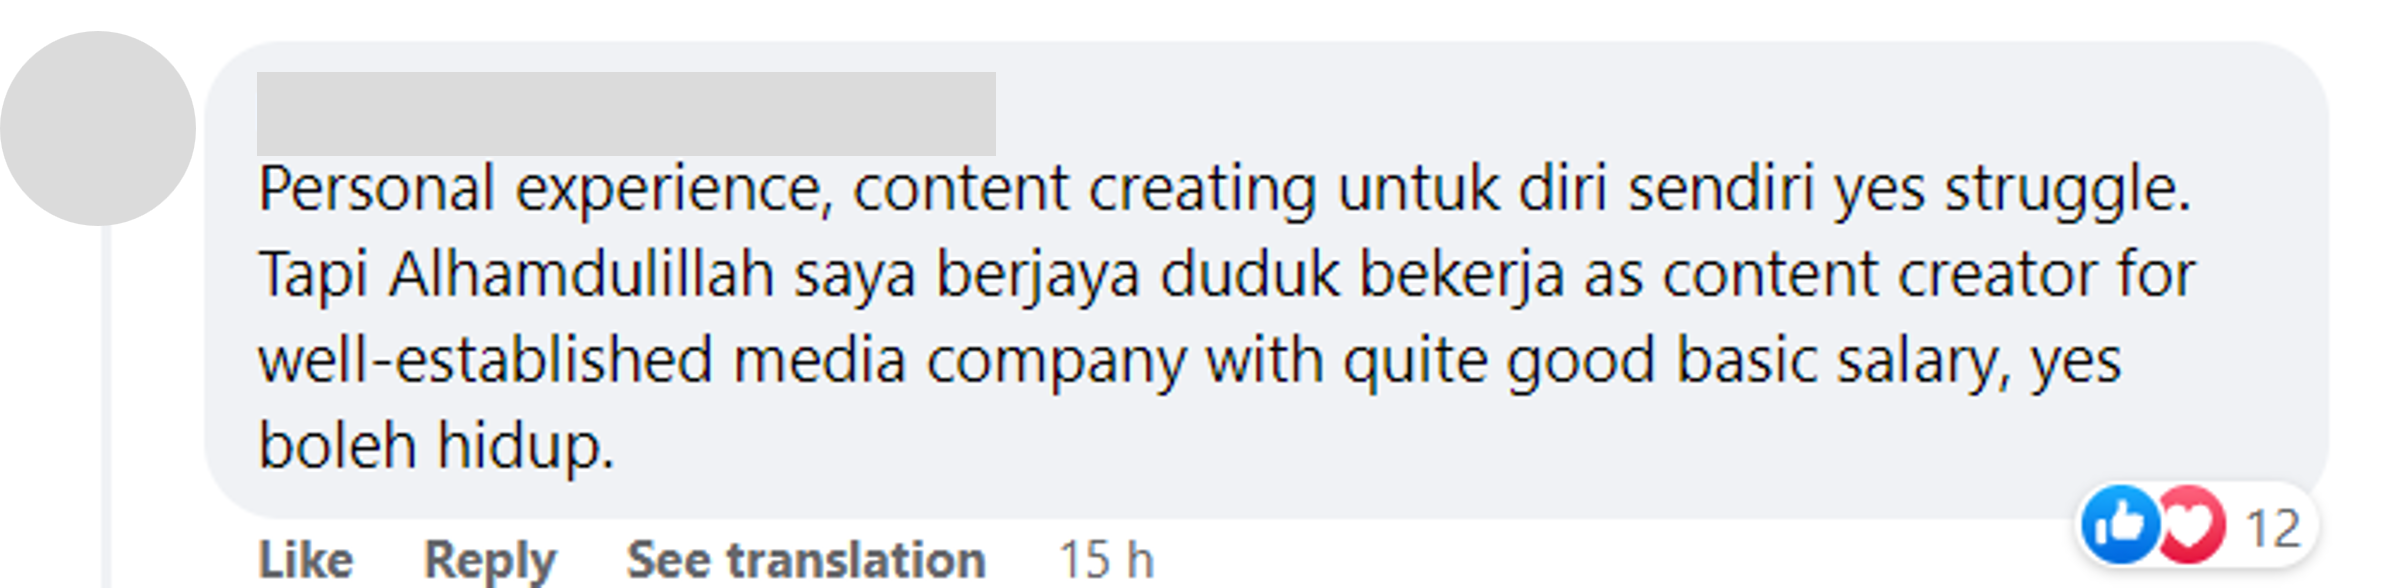
Task: Click the word struggle in first line
Action: click(2067, 189)
